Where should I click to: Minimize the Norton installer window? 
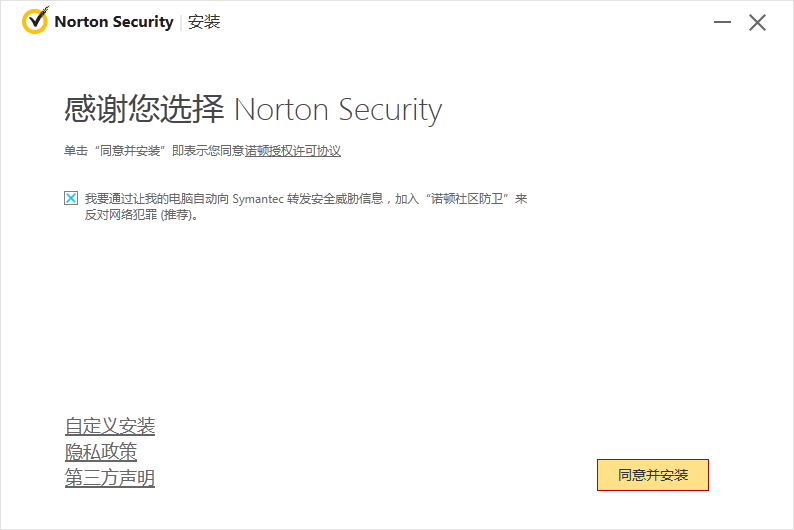pyautogui.click(x=723, y=22)
